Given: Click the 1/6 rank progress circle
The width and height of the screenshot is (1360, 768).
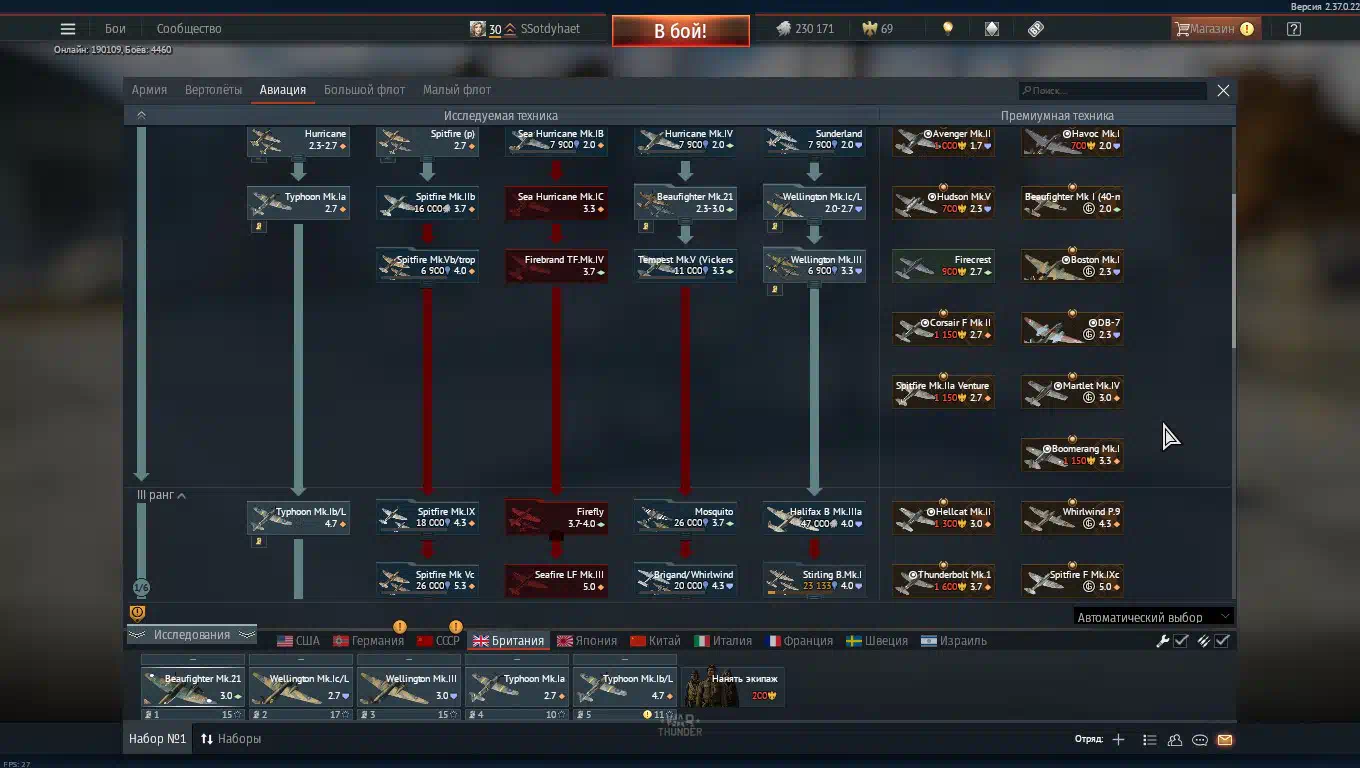Looking at the screenshot, I should click(x=141, y=588).
